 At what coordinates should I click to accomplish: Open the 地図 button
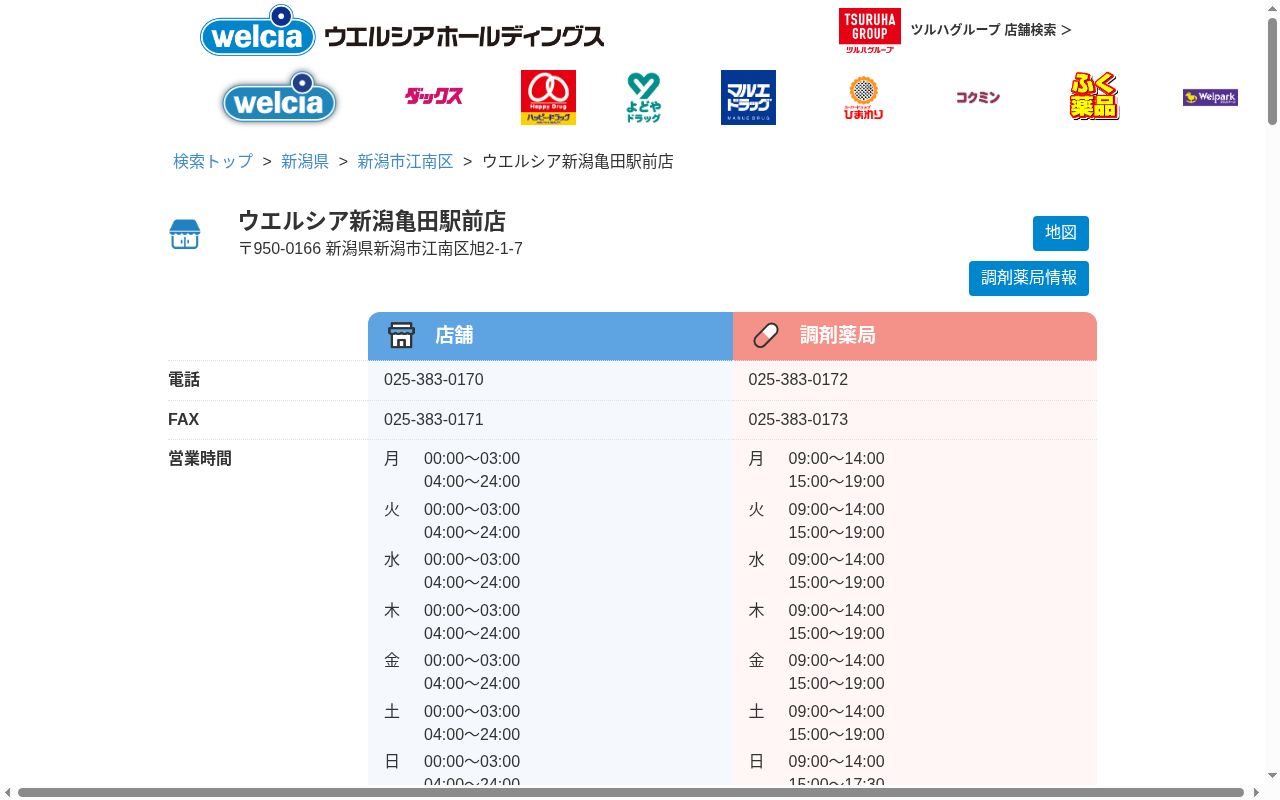pyautogui.click(x=1061, y=233)
